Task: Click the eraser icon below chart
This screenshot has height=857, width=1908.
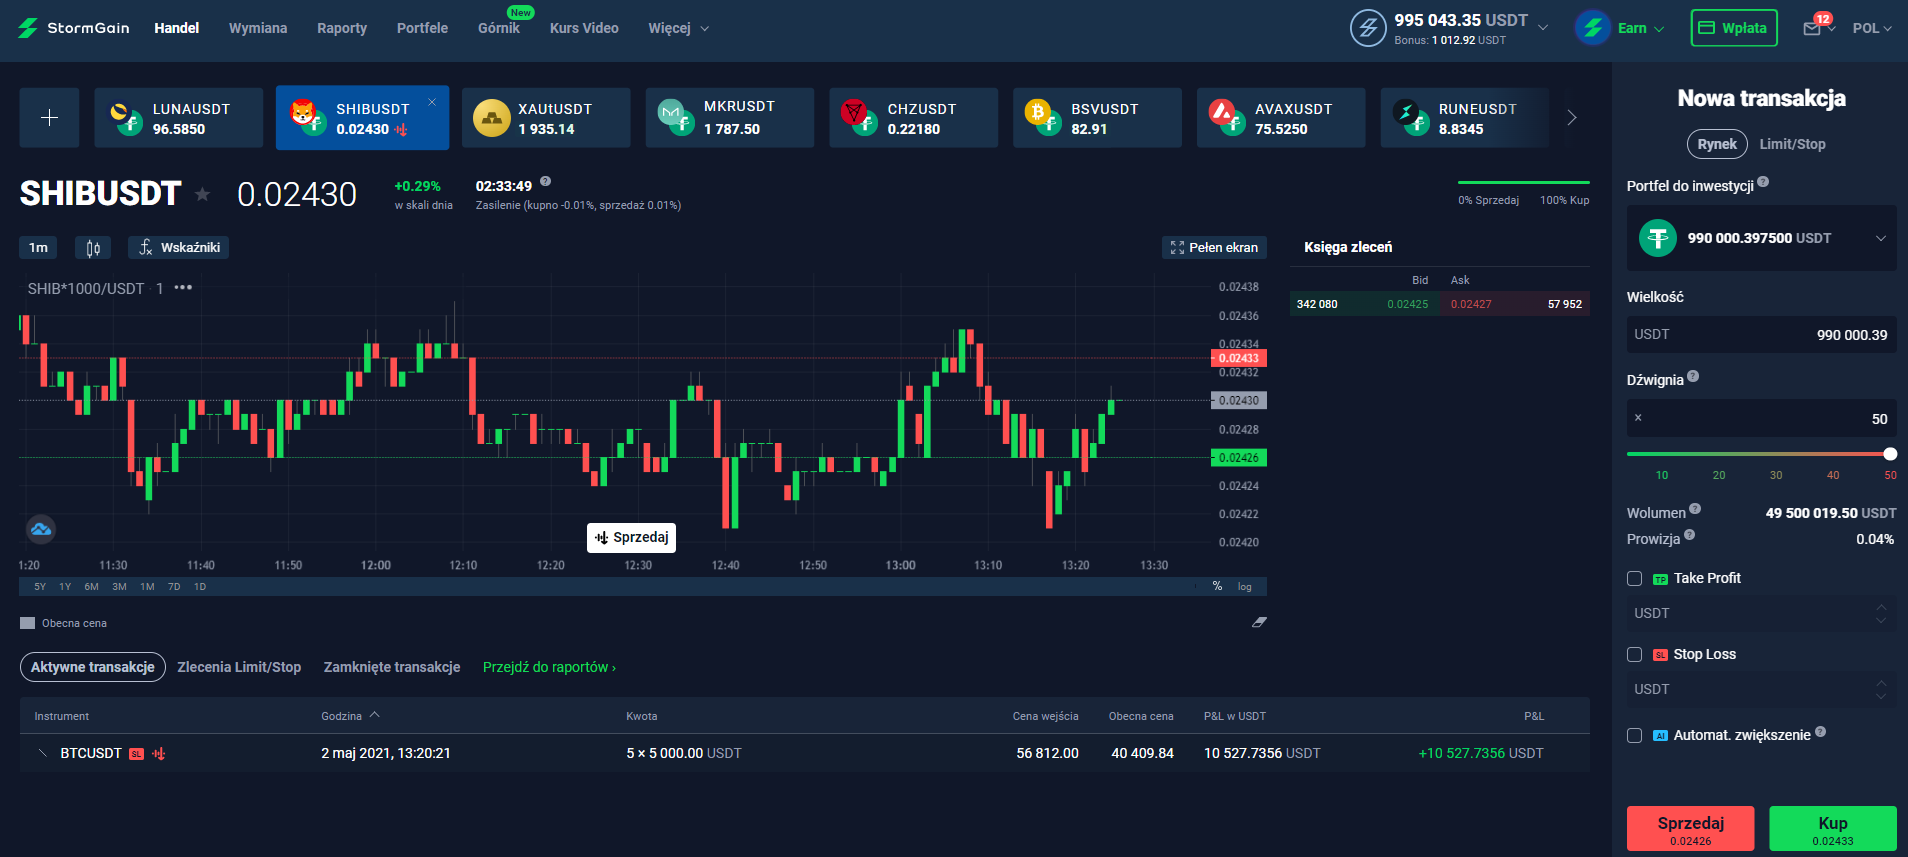Action: (1259, 622)
